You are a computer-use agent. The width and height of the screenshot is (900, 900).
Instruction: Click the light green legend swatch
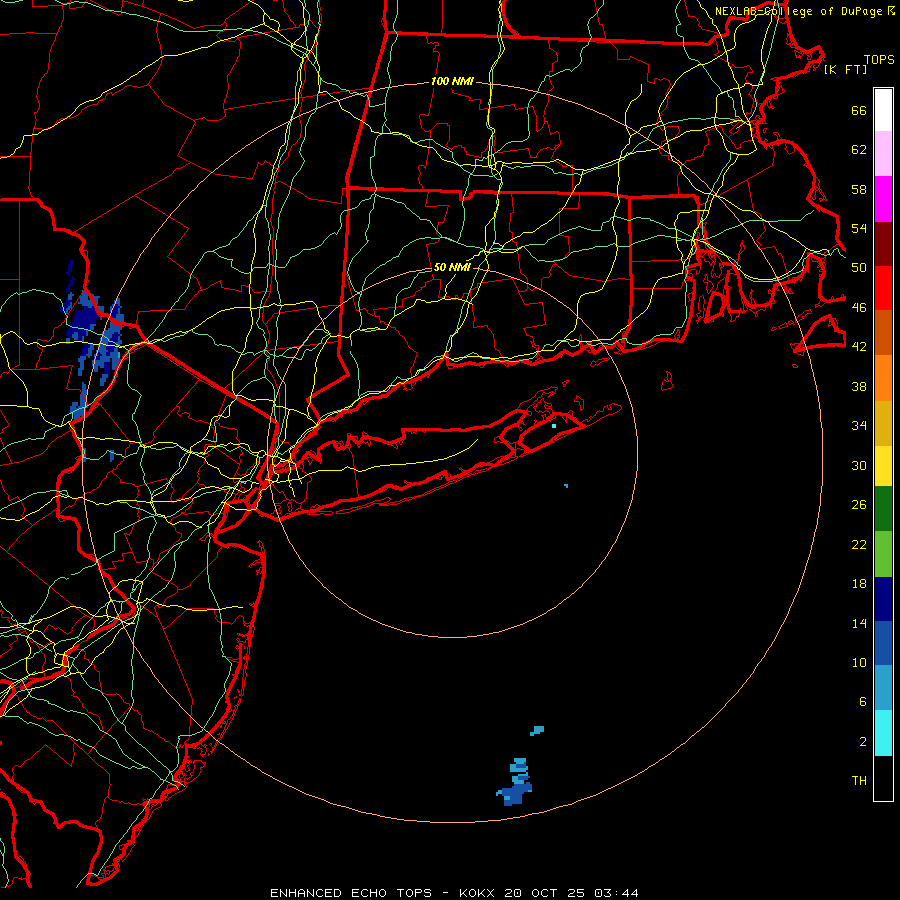883,554
